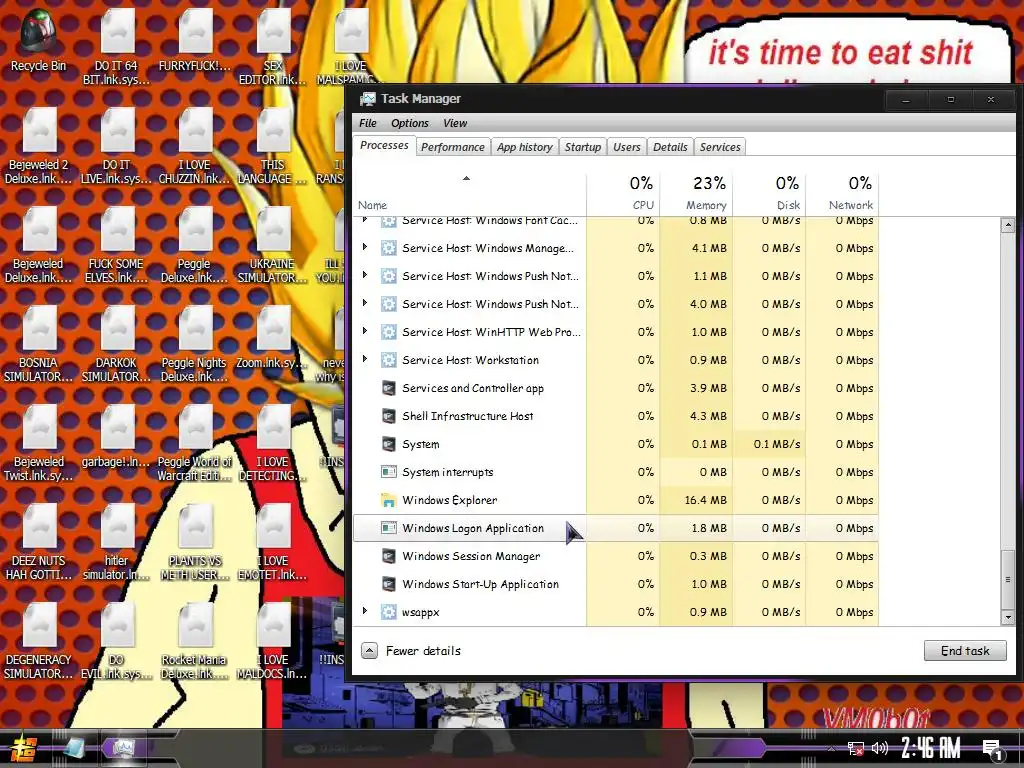
Task: Open the Options menu
Action: click(409, 123)
